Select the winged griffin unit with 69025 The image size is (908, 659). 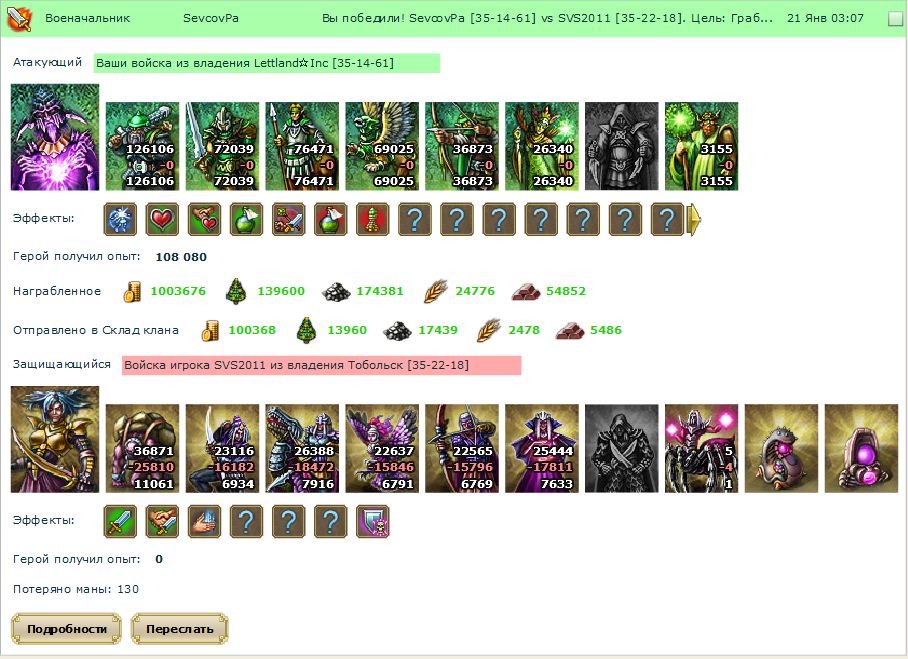(382, 146)
